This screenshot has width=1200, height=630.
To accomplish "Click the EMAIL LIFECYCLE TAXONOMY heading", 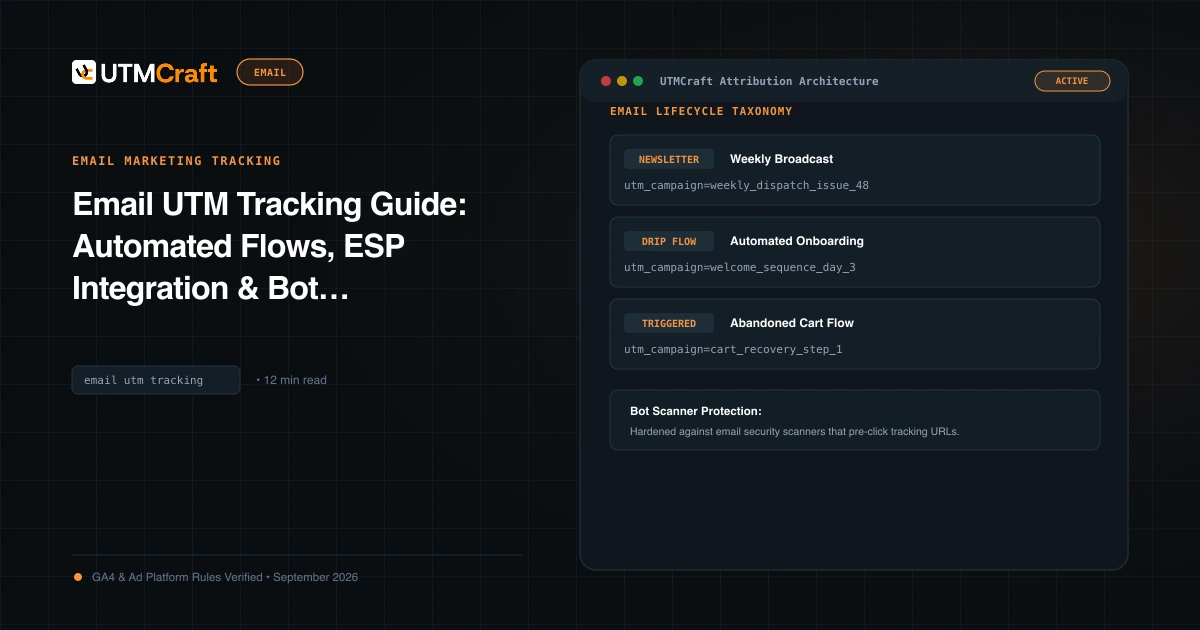I will click(x=701, y=111).
